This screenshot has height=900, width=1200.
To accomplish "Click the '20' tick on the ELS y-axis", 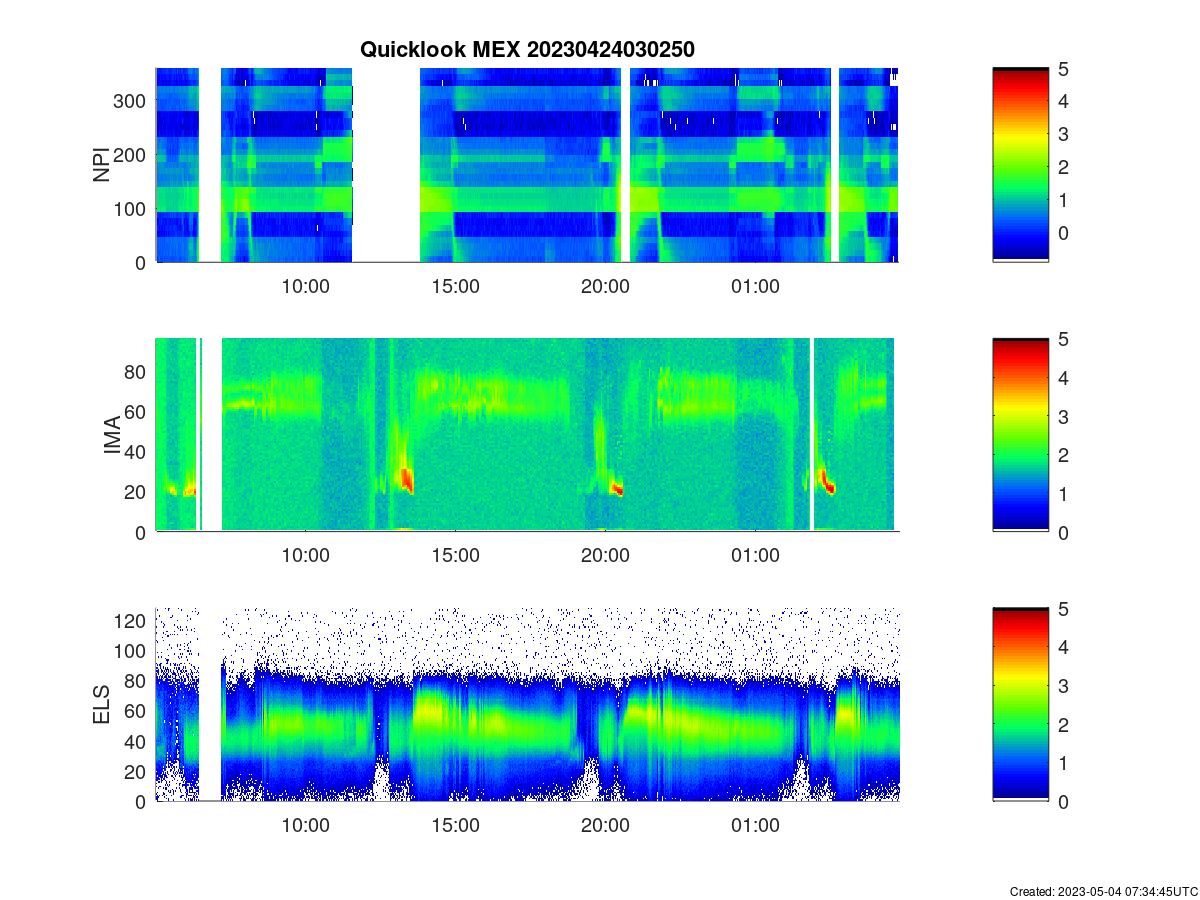I will tap(137, 771).
